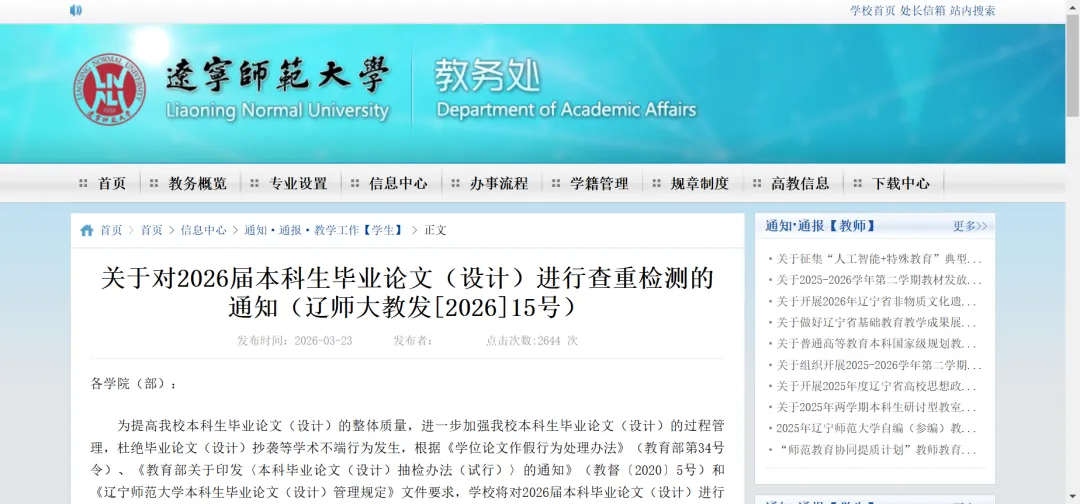Open the 处长信箱 link
The height and width of the screenshot is (504, 1080).
tap(923, 10)
